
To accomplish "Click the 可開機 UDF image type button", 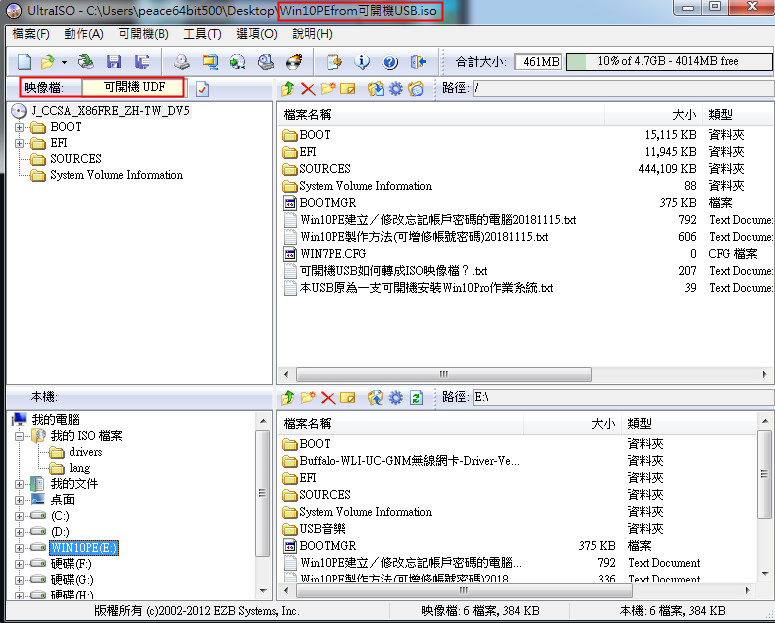I will [x=134, y=87].
